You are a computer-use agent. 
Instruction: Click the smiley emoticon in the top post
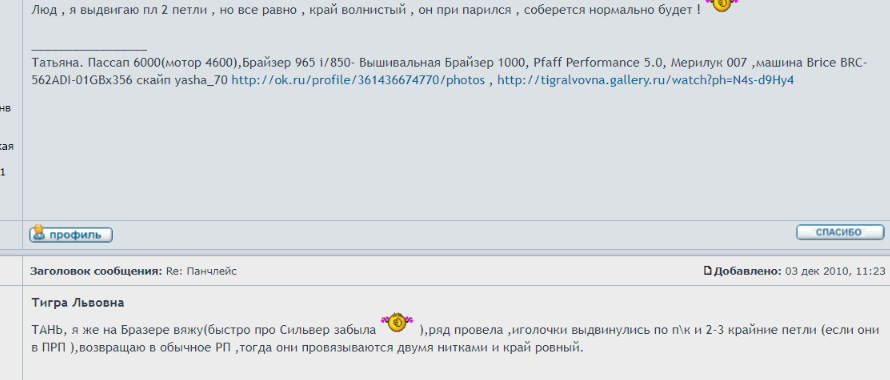[721, 5]
